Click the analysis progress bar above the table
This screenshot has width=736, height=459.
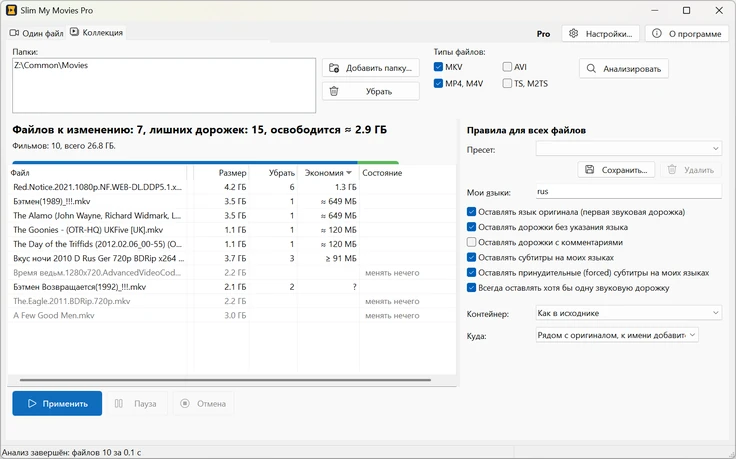206,162
